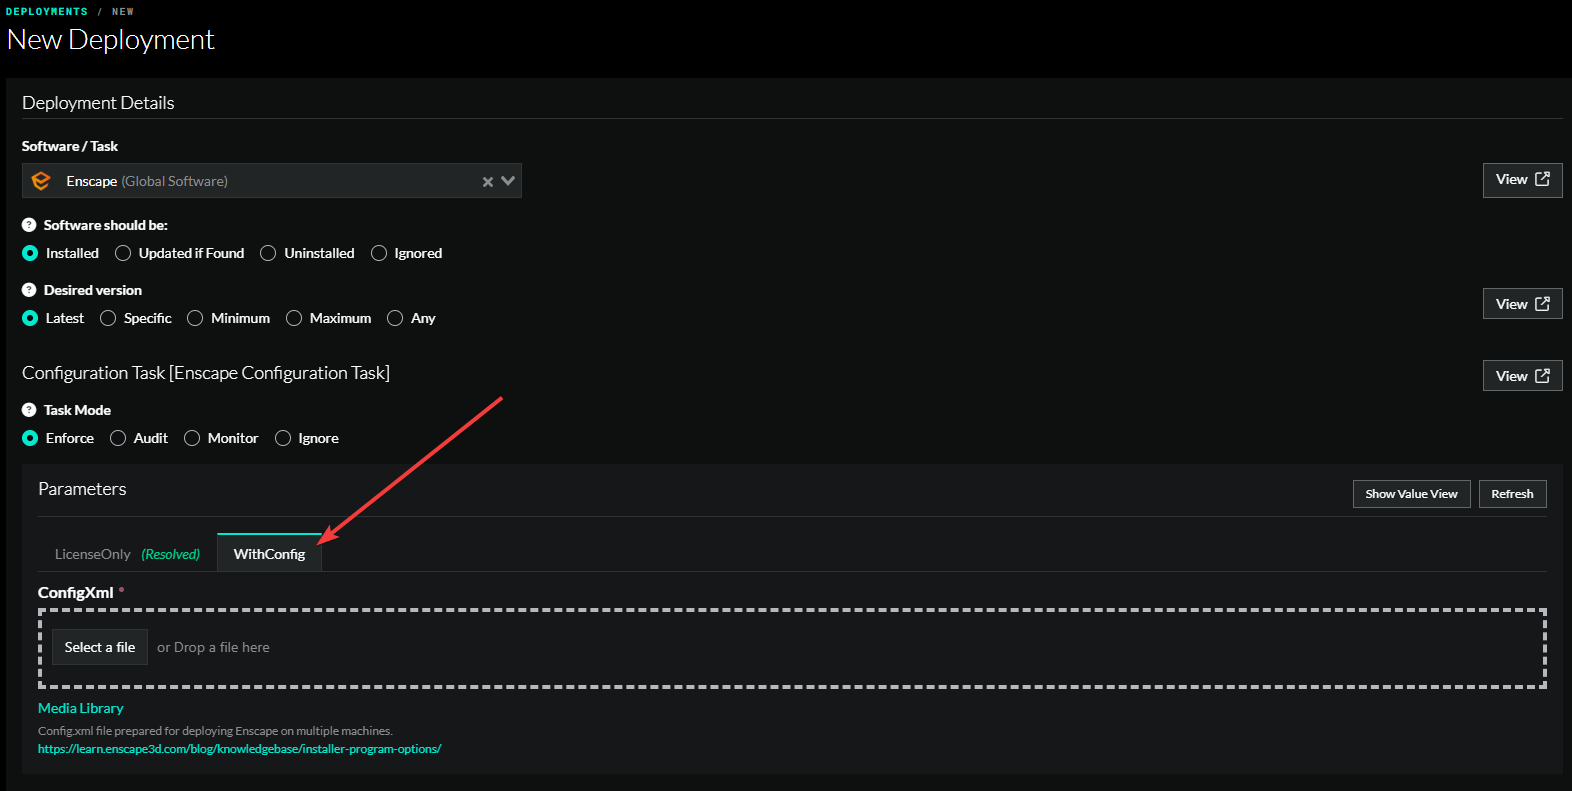Viewport: 1572px width, 791px height.
Task: Choose Minimum desired version
Action: [195, 318]
